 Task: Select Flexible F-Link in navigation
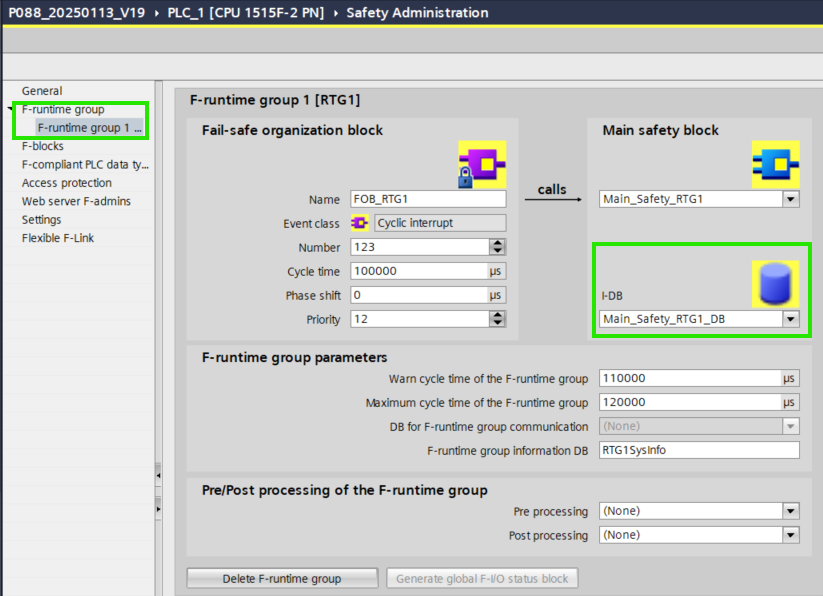[x=58, y=238]
